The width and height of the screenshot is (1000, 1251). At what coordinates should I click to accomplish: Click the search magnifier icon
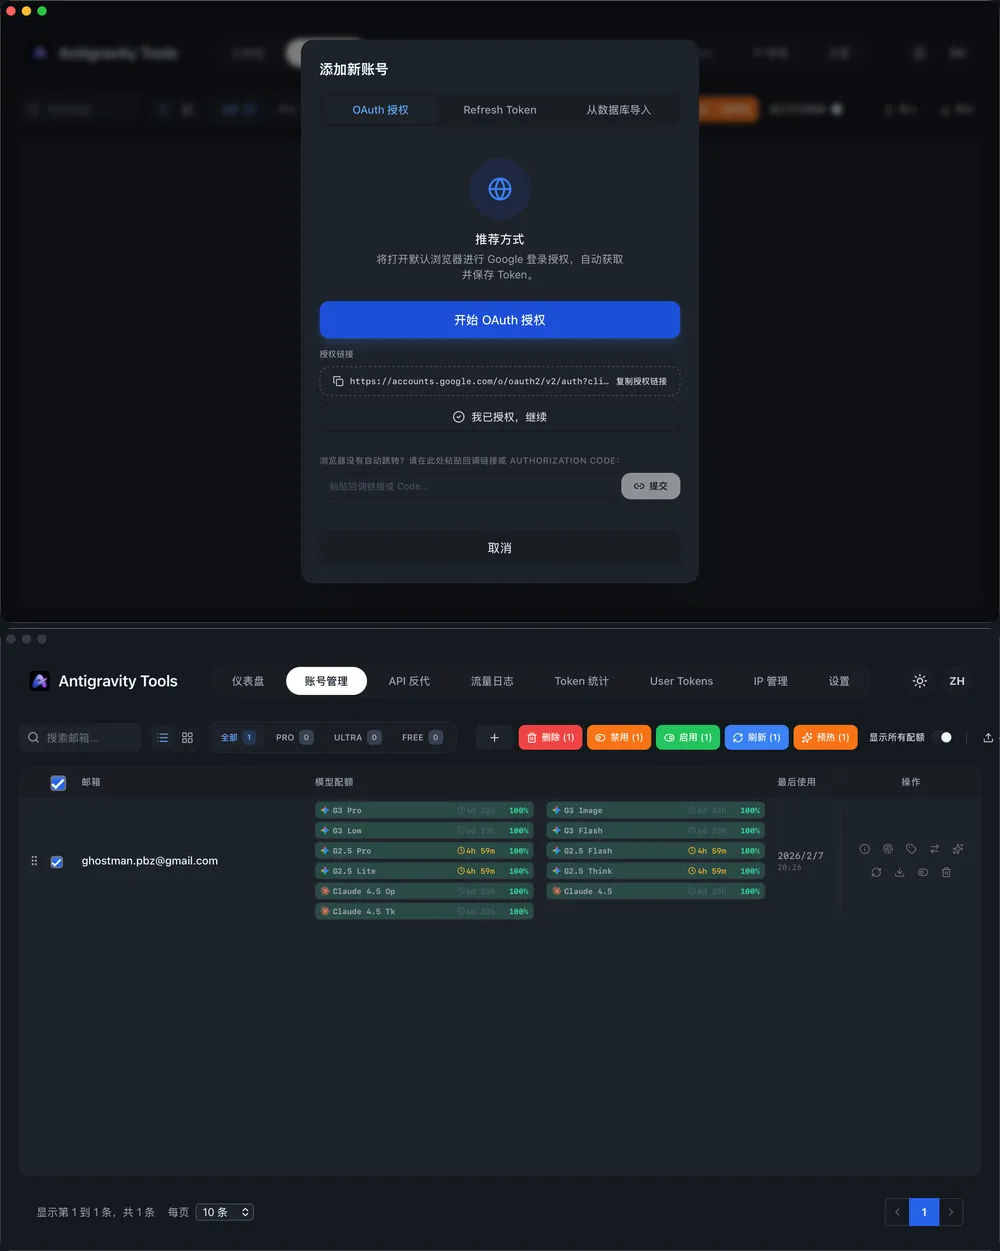[34, 737]
